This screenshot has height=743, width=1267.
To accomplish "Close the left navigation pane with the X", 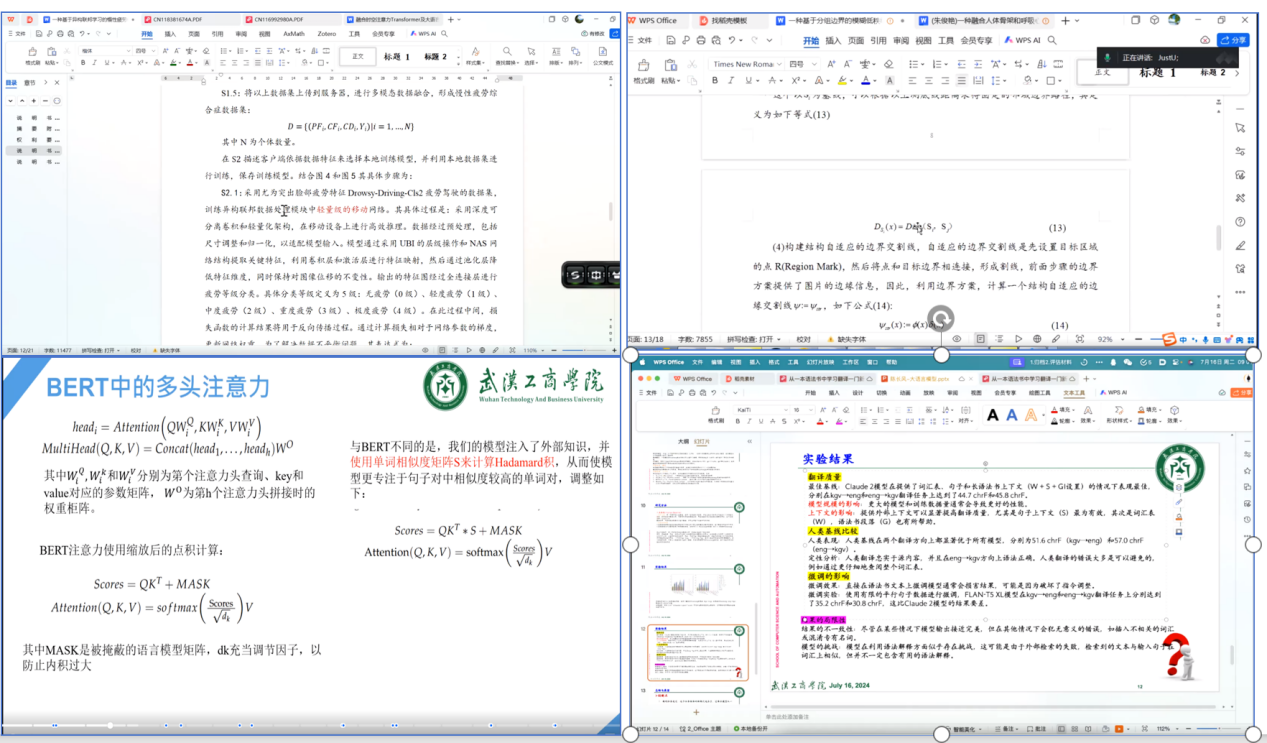I will (x=57, y=83).
